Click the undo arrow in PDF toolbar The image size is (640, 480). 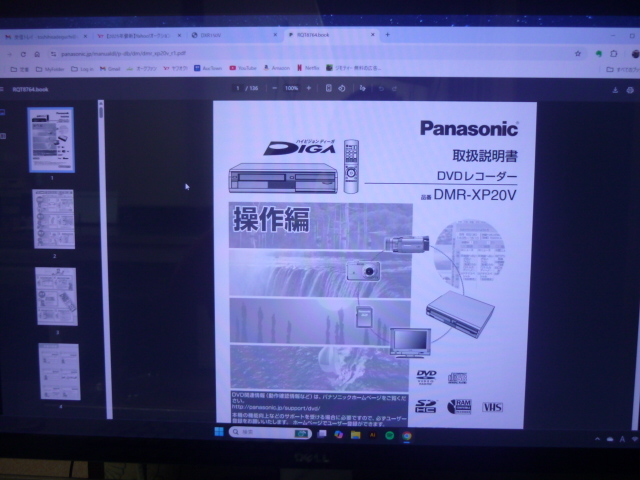(381, 89)
